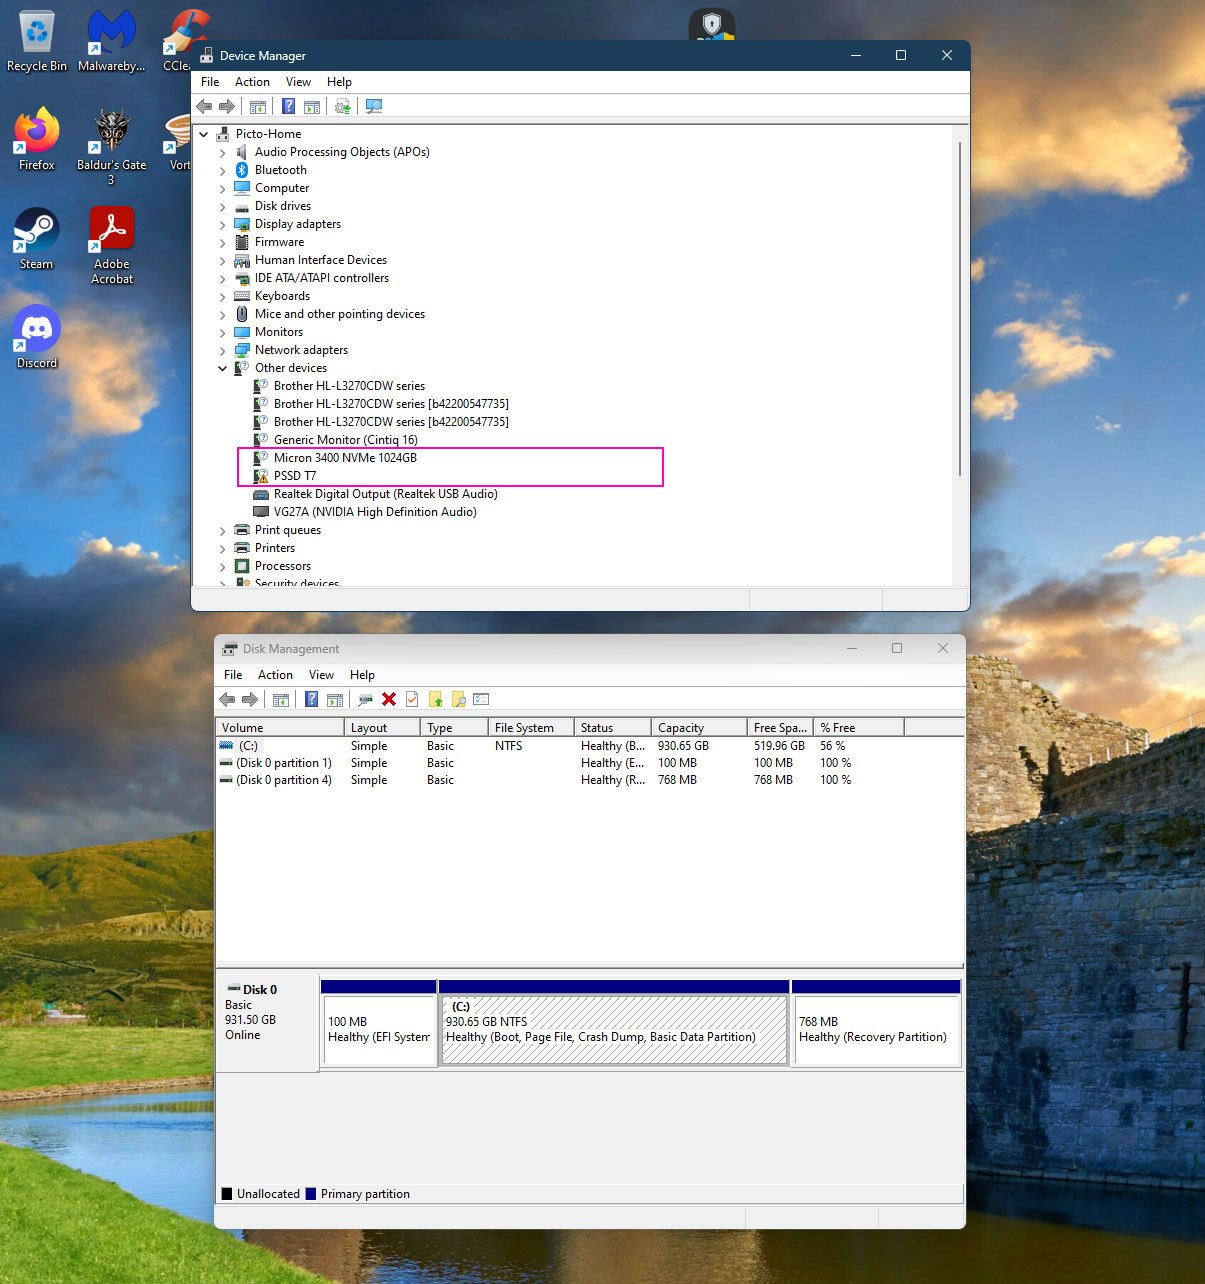Select Micron 3400 NVMe 1024GB device
This screenshot has height=1284, width=1205.
click(345, 458)
